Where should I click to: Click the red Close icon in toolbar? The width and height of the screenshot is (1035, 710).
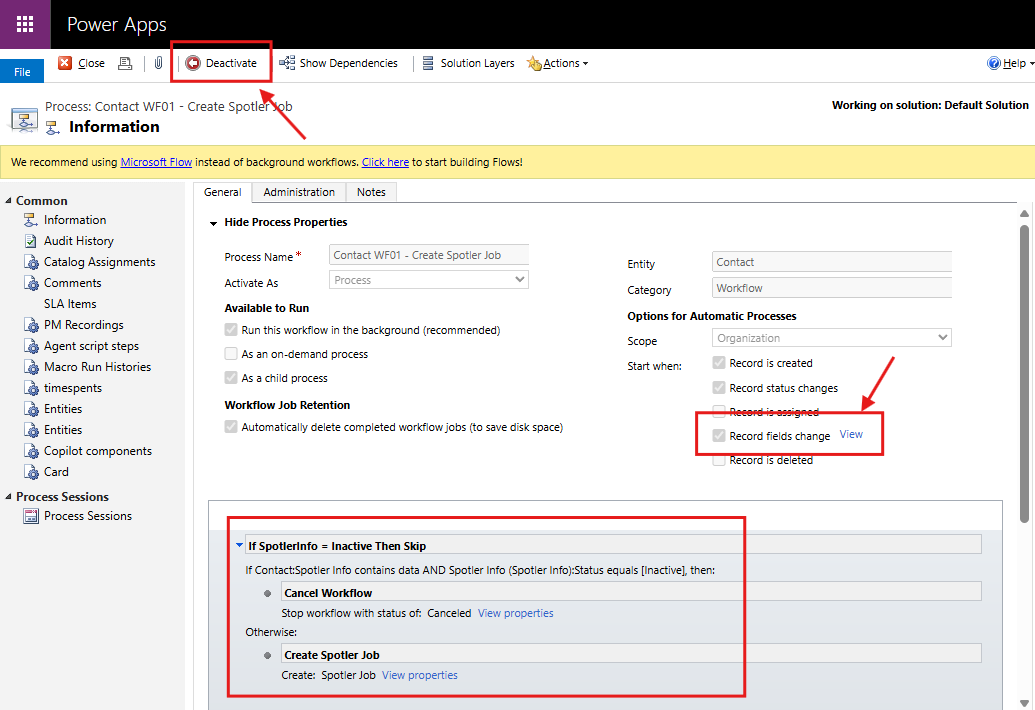click(65, 63)
